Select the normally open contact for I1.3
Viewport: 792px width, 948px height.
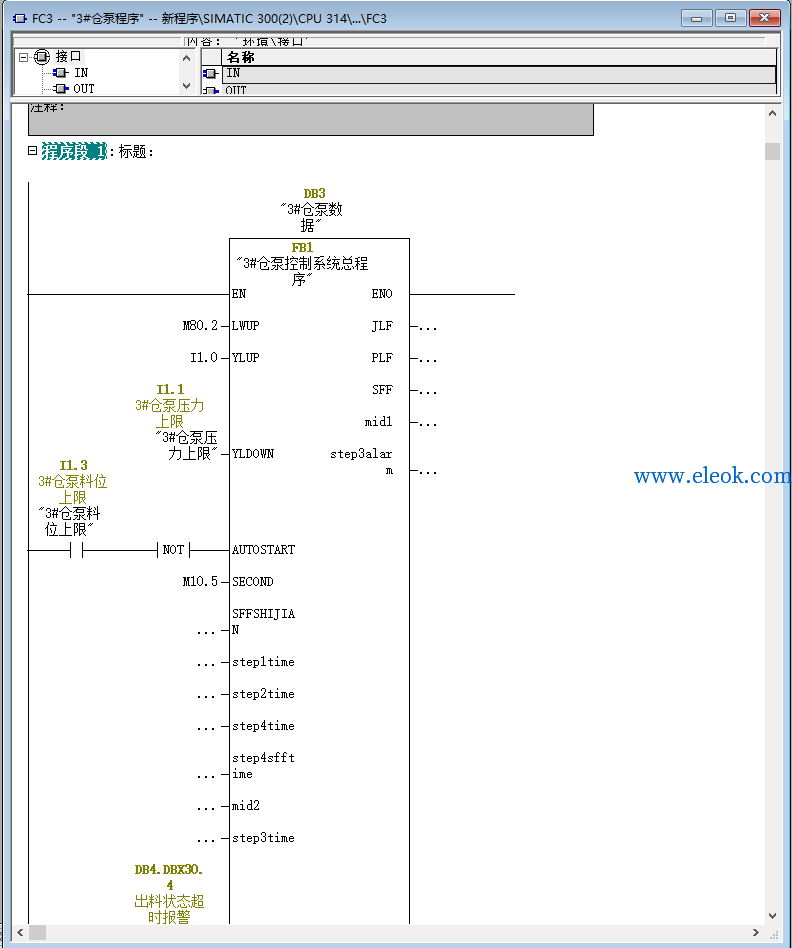(76, 550)
